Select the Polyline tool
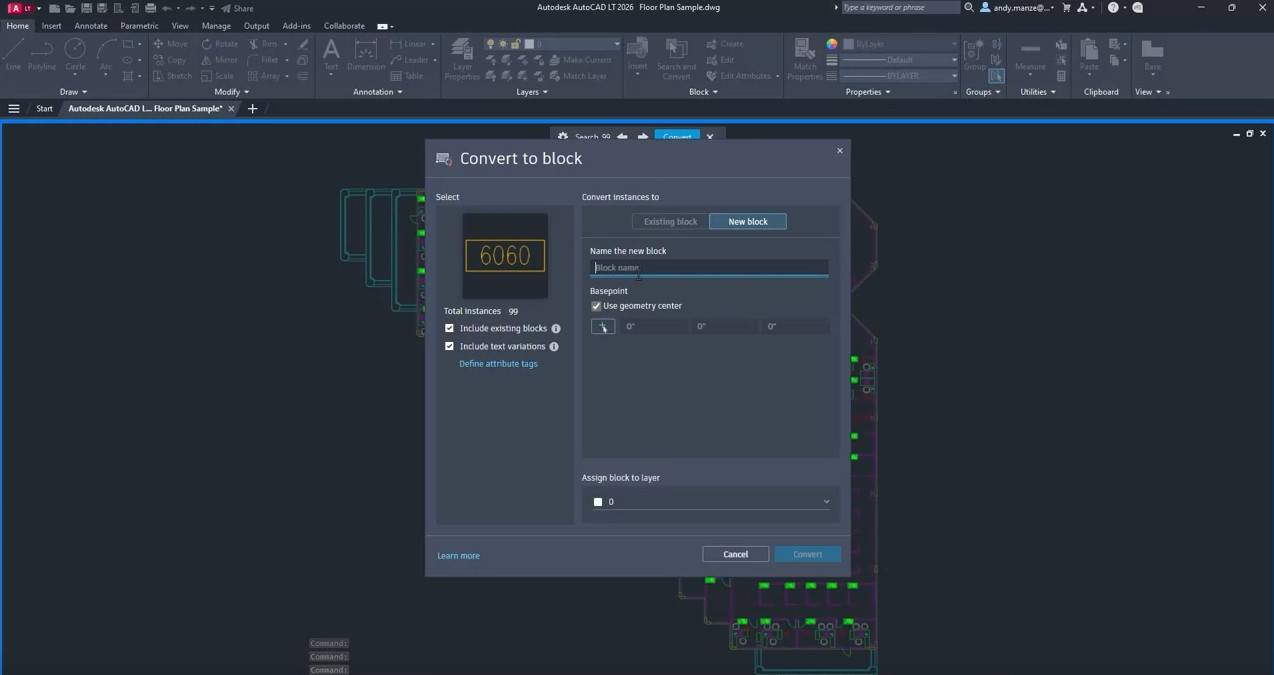 pyautogui.click(x=42, y=55)
